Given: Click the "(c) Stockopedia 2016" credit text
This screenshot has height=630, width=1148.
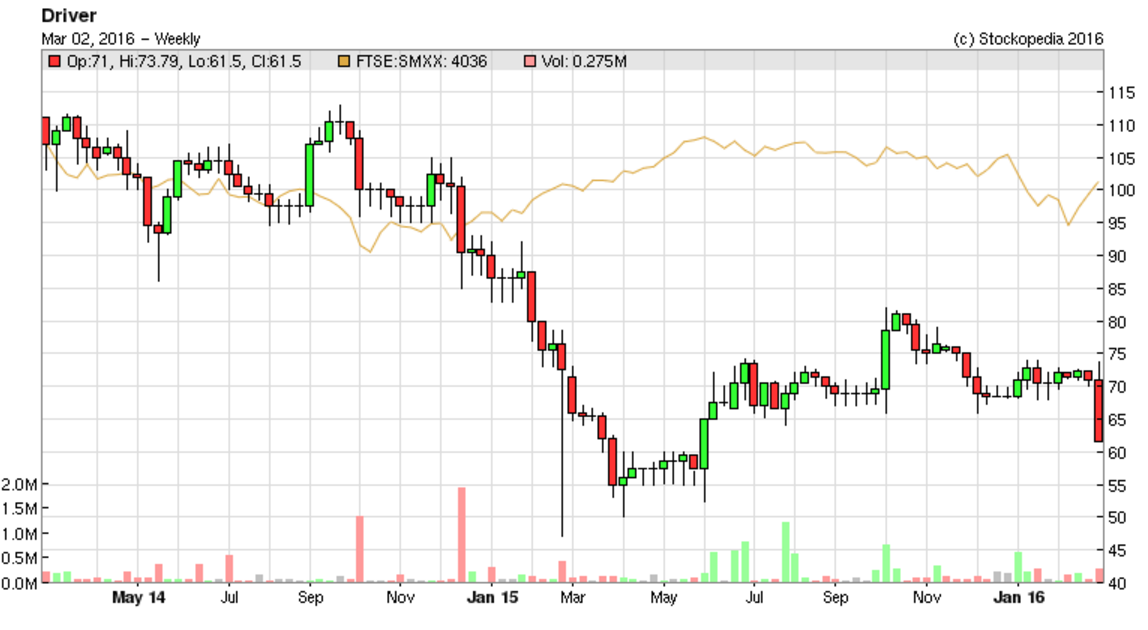Looking at the screenshot, I should [1028, 39].
